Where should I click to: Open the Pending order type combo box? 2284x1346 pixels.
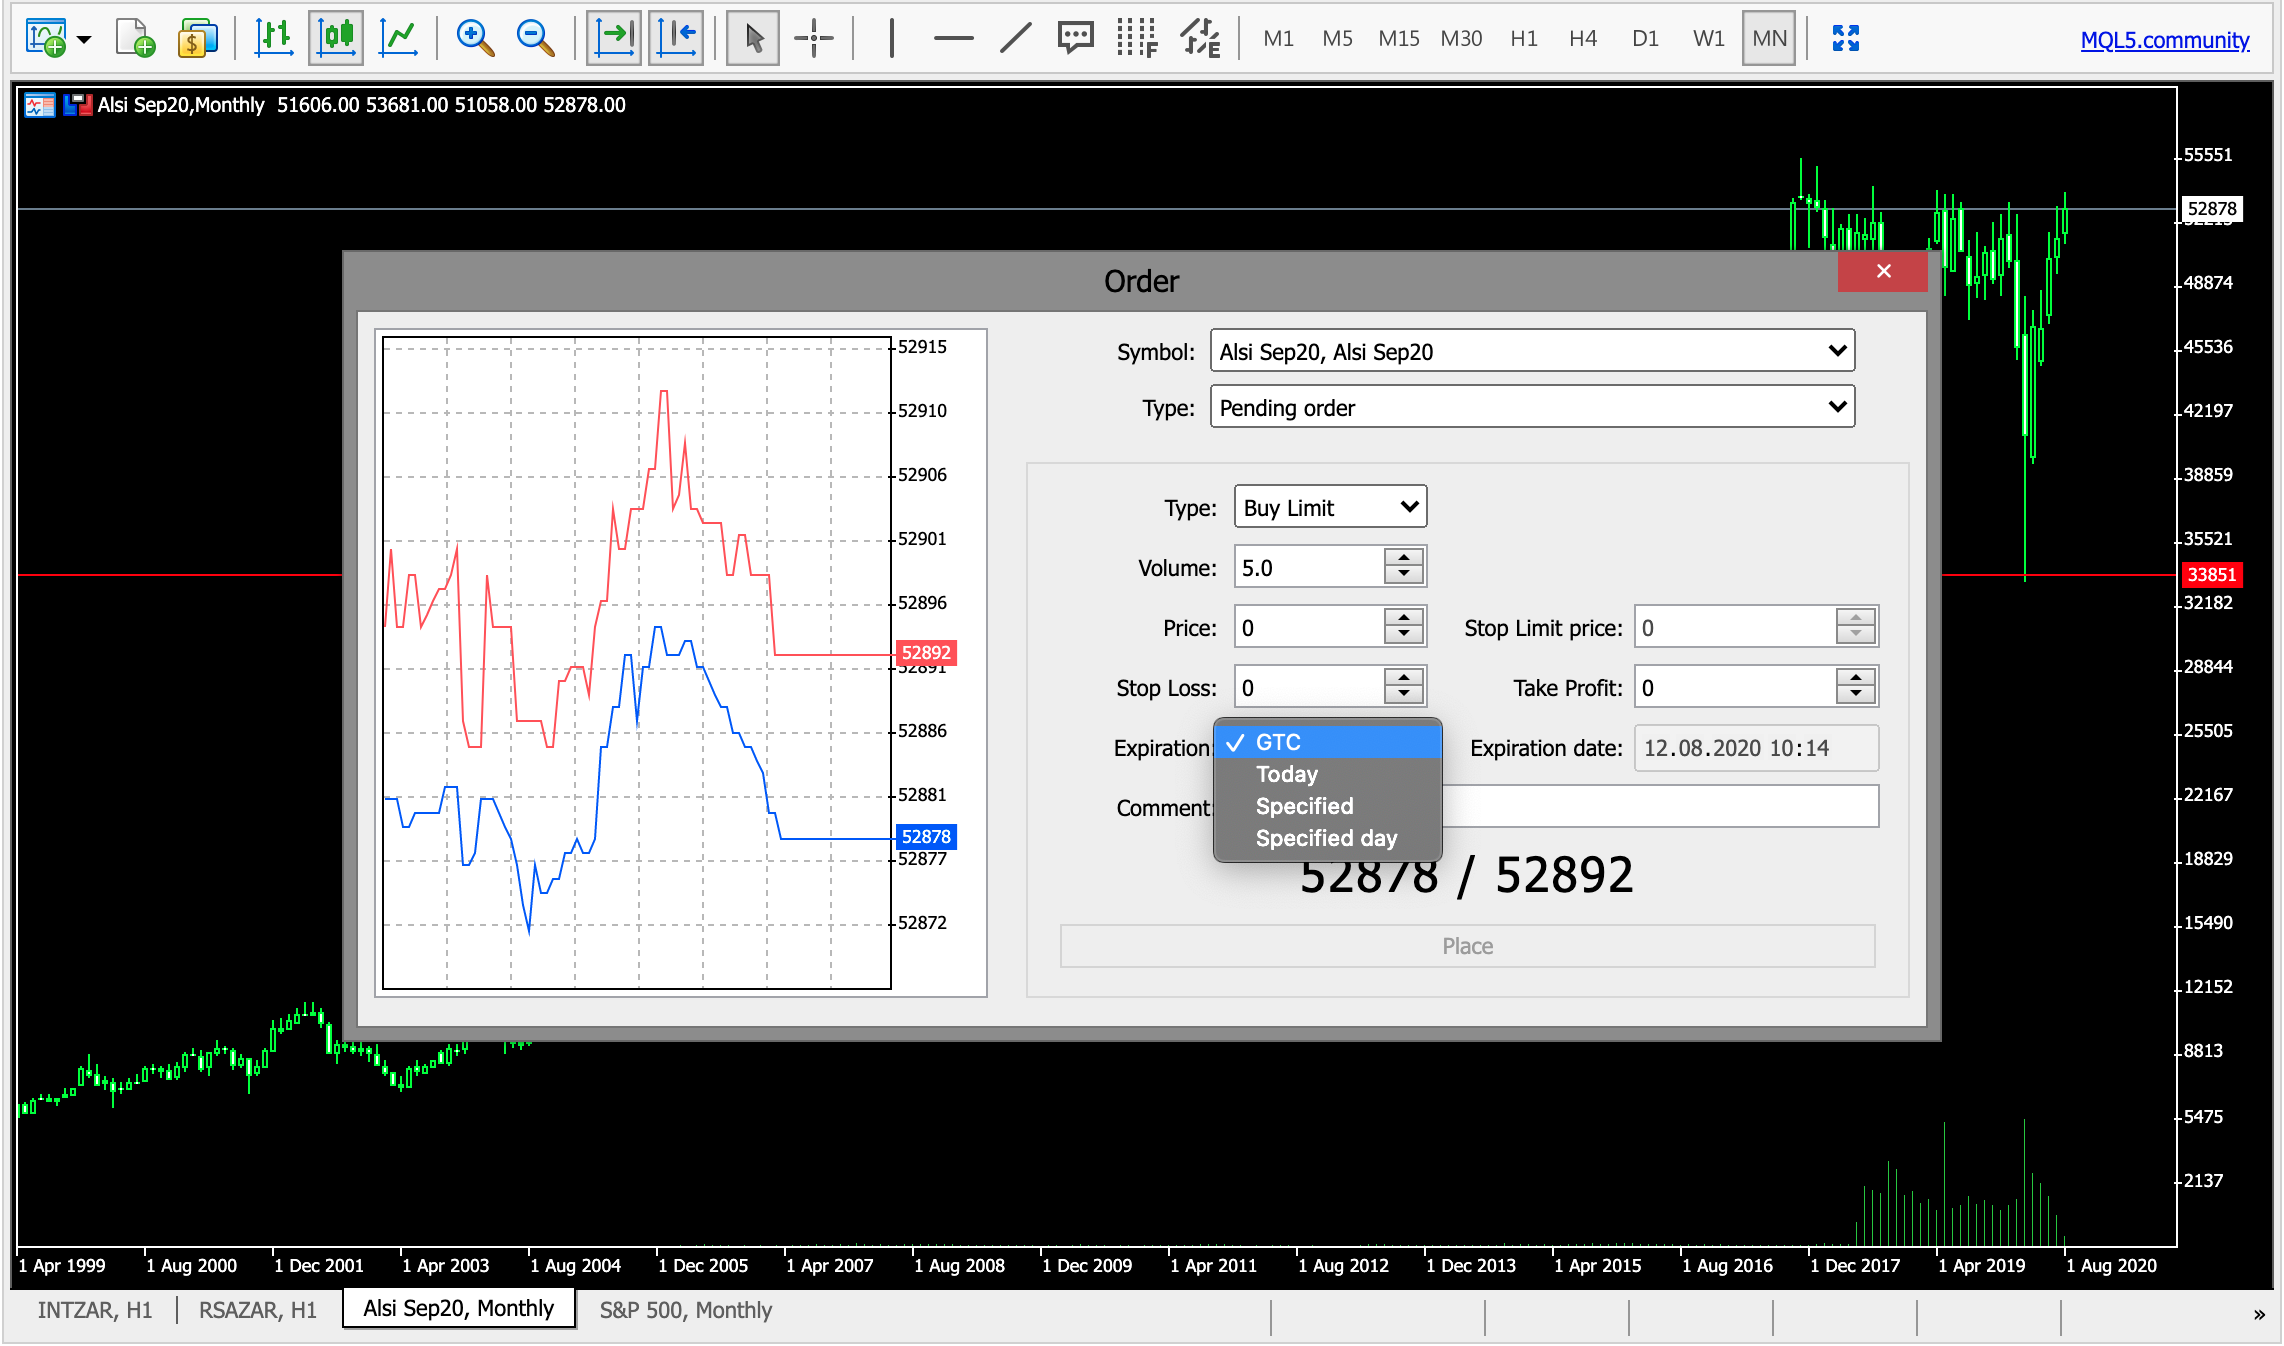1532,407
